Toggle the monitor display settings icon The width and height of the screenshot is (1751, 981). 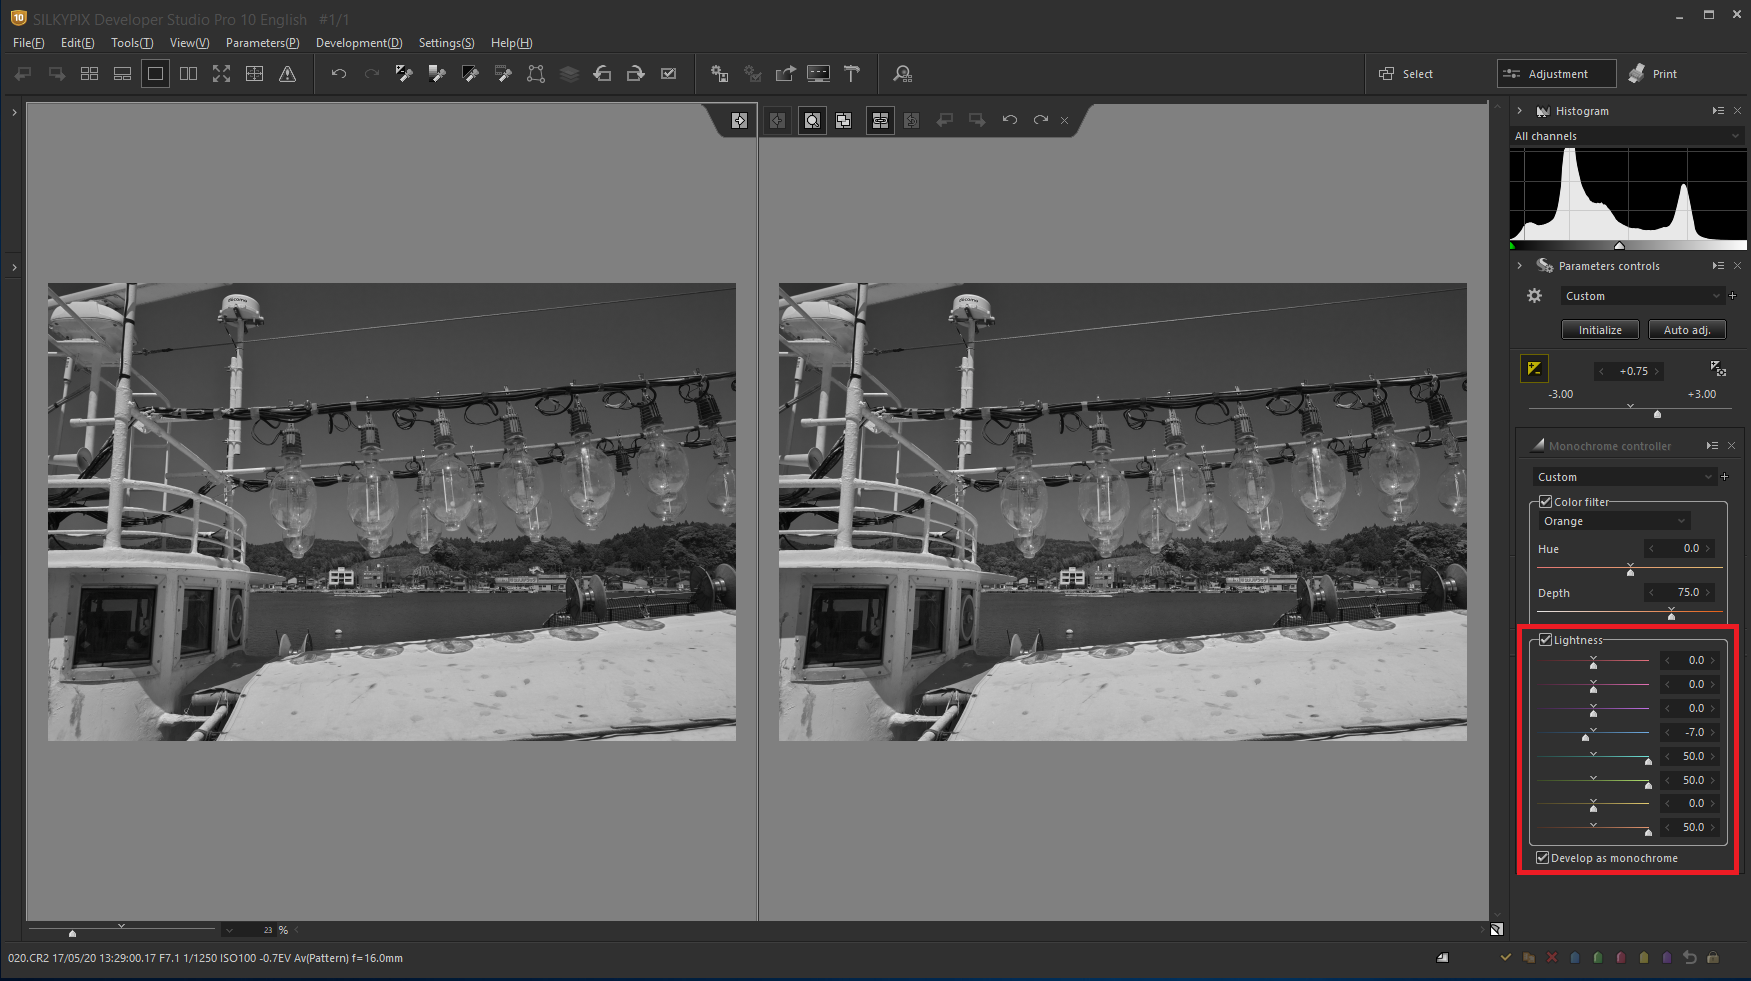tap(818, 74)
